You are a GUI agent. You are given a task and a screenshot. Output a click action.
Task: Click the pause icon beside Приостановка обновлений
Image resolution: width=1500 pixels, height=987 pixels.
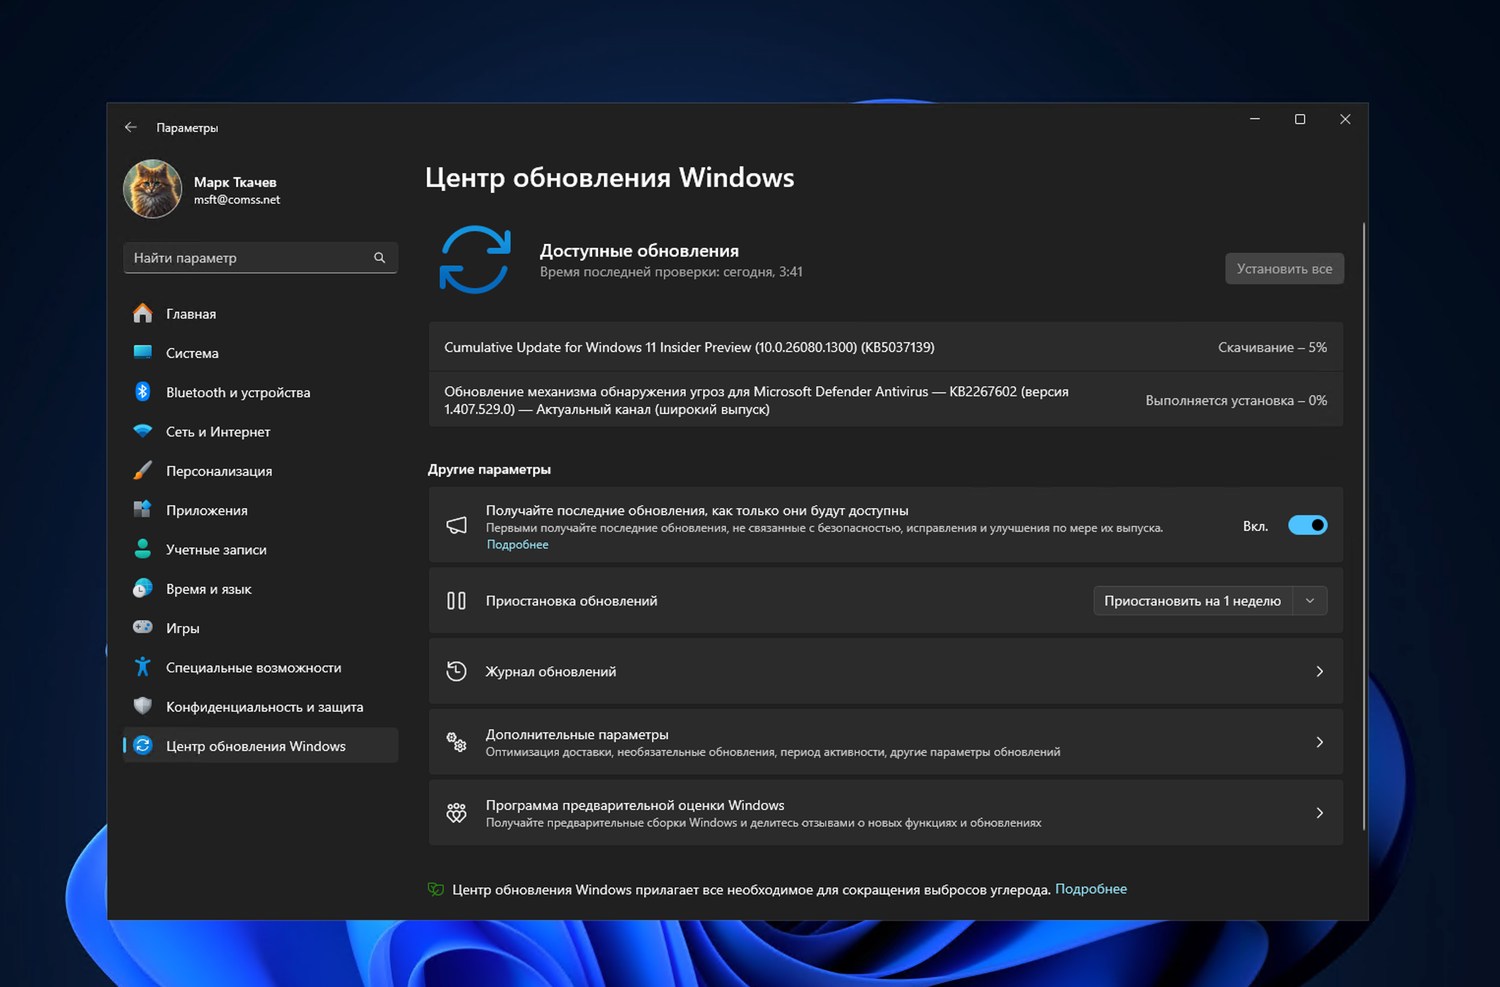pyautogui.click(x=456, y=601)
